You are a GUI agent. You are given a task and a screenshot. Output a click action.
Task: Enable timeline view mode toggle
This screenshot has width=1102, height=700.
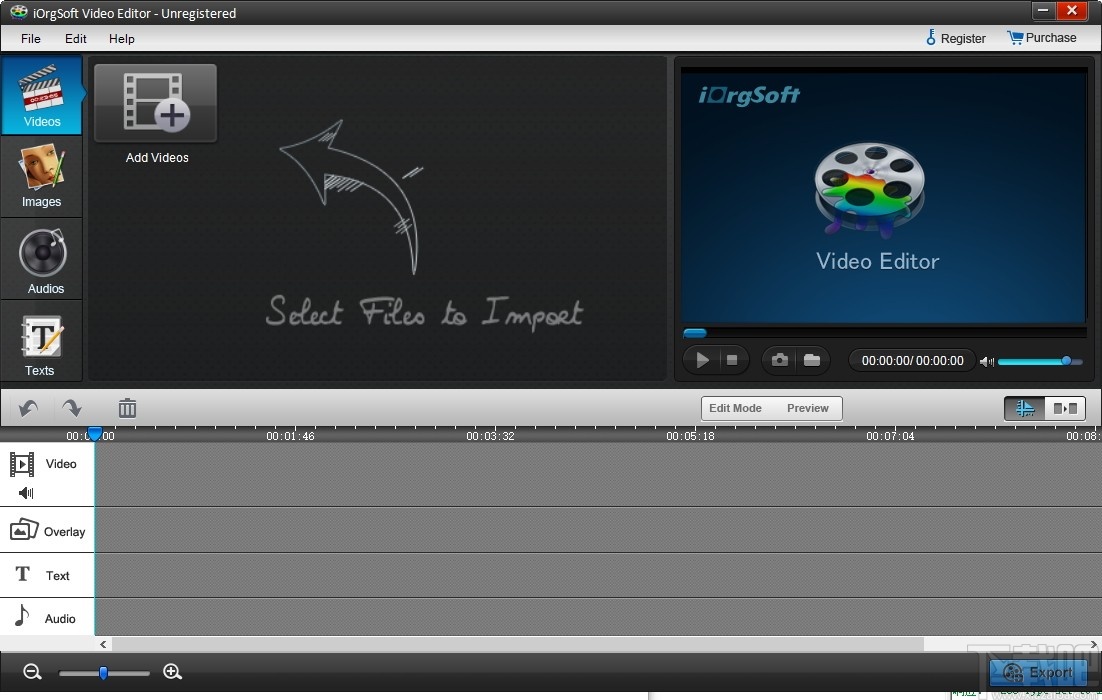(x=1024, y=408)
